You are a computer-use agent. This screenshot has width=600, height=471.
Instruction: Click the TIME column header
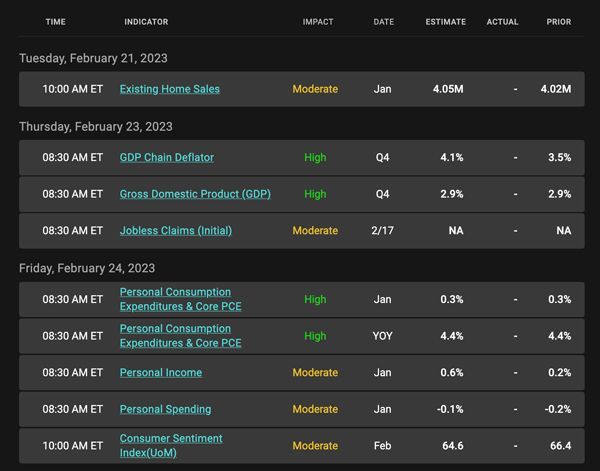[x=55, y=22]
